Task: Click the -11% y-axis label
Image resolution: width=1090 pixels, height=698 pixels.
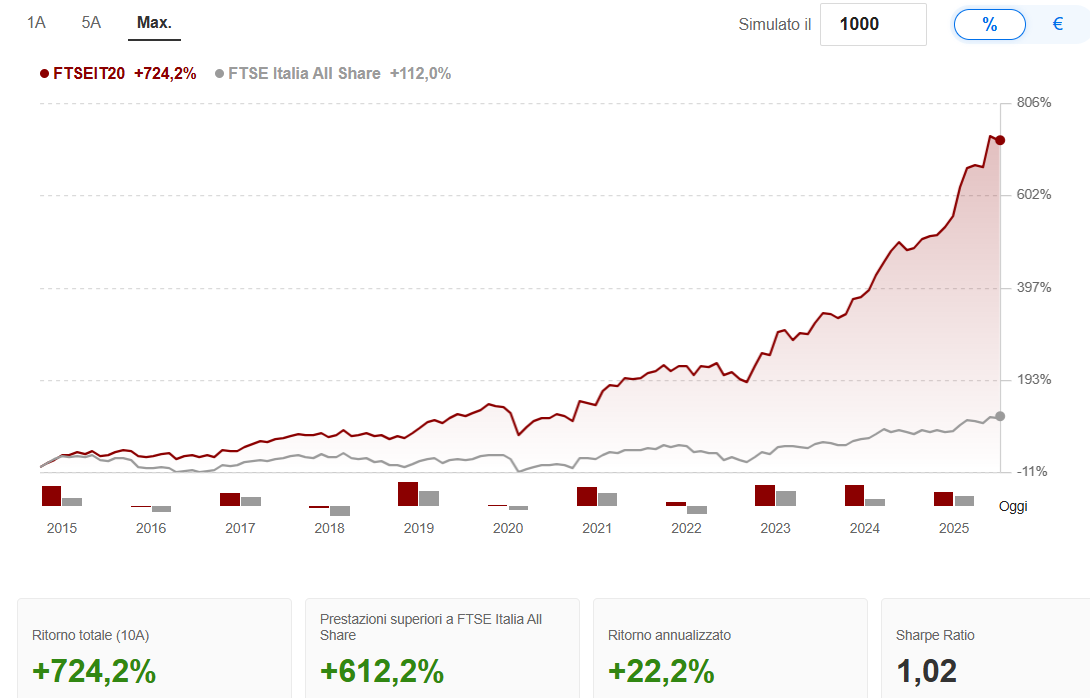Action: (1032, 472)
